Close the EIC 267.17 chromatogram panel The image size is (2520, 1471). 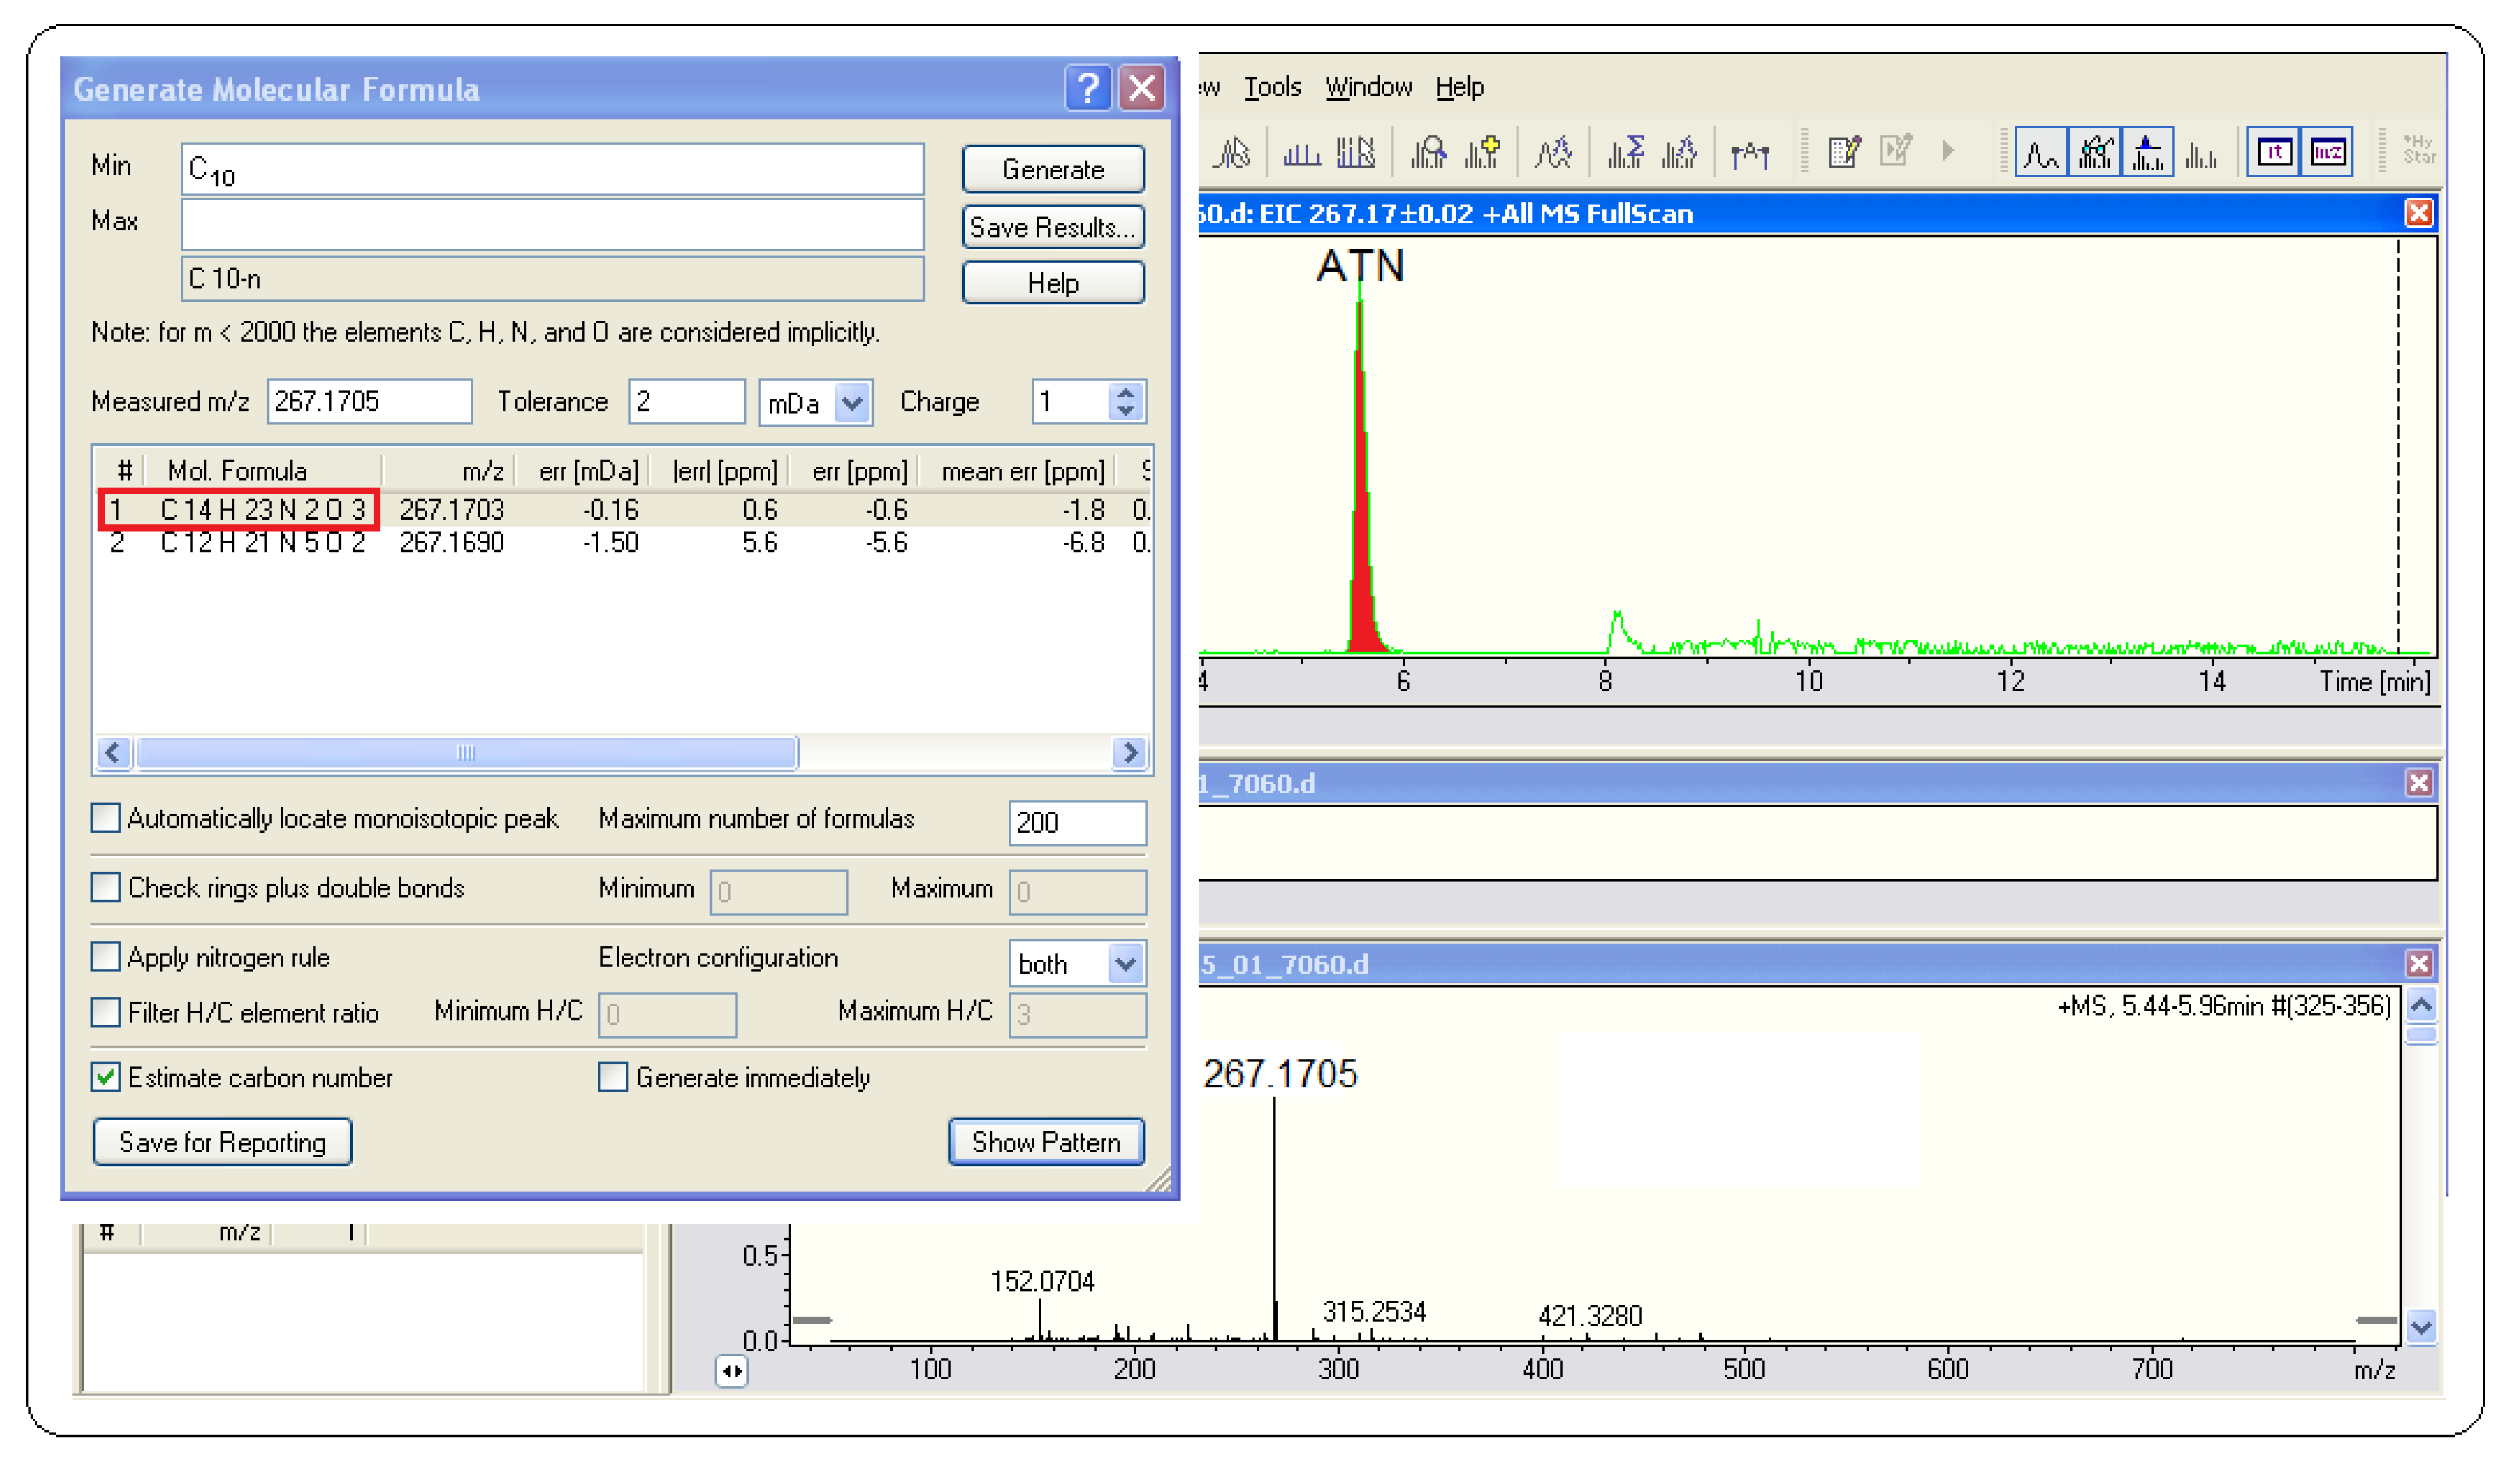2419,213
